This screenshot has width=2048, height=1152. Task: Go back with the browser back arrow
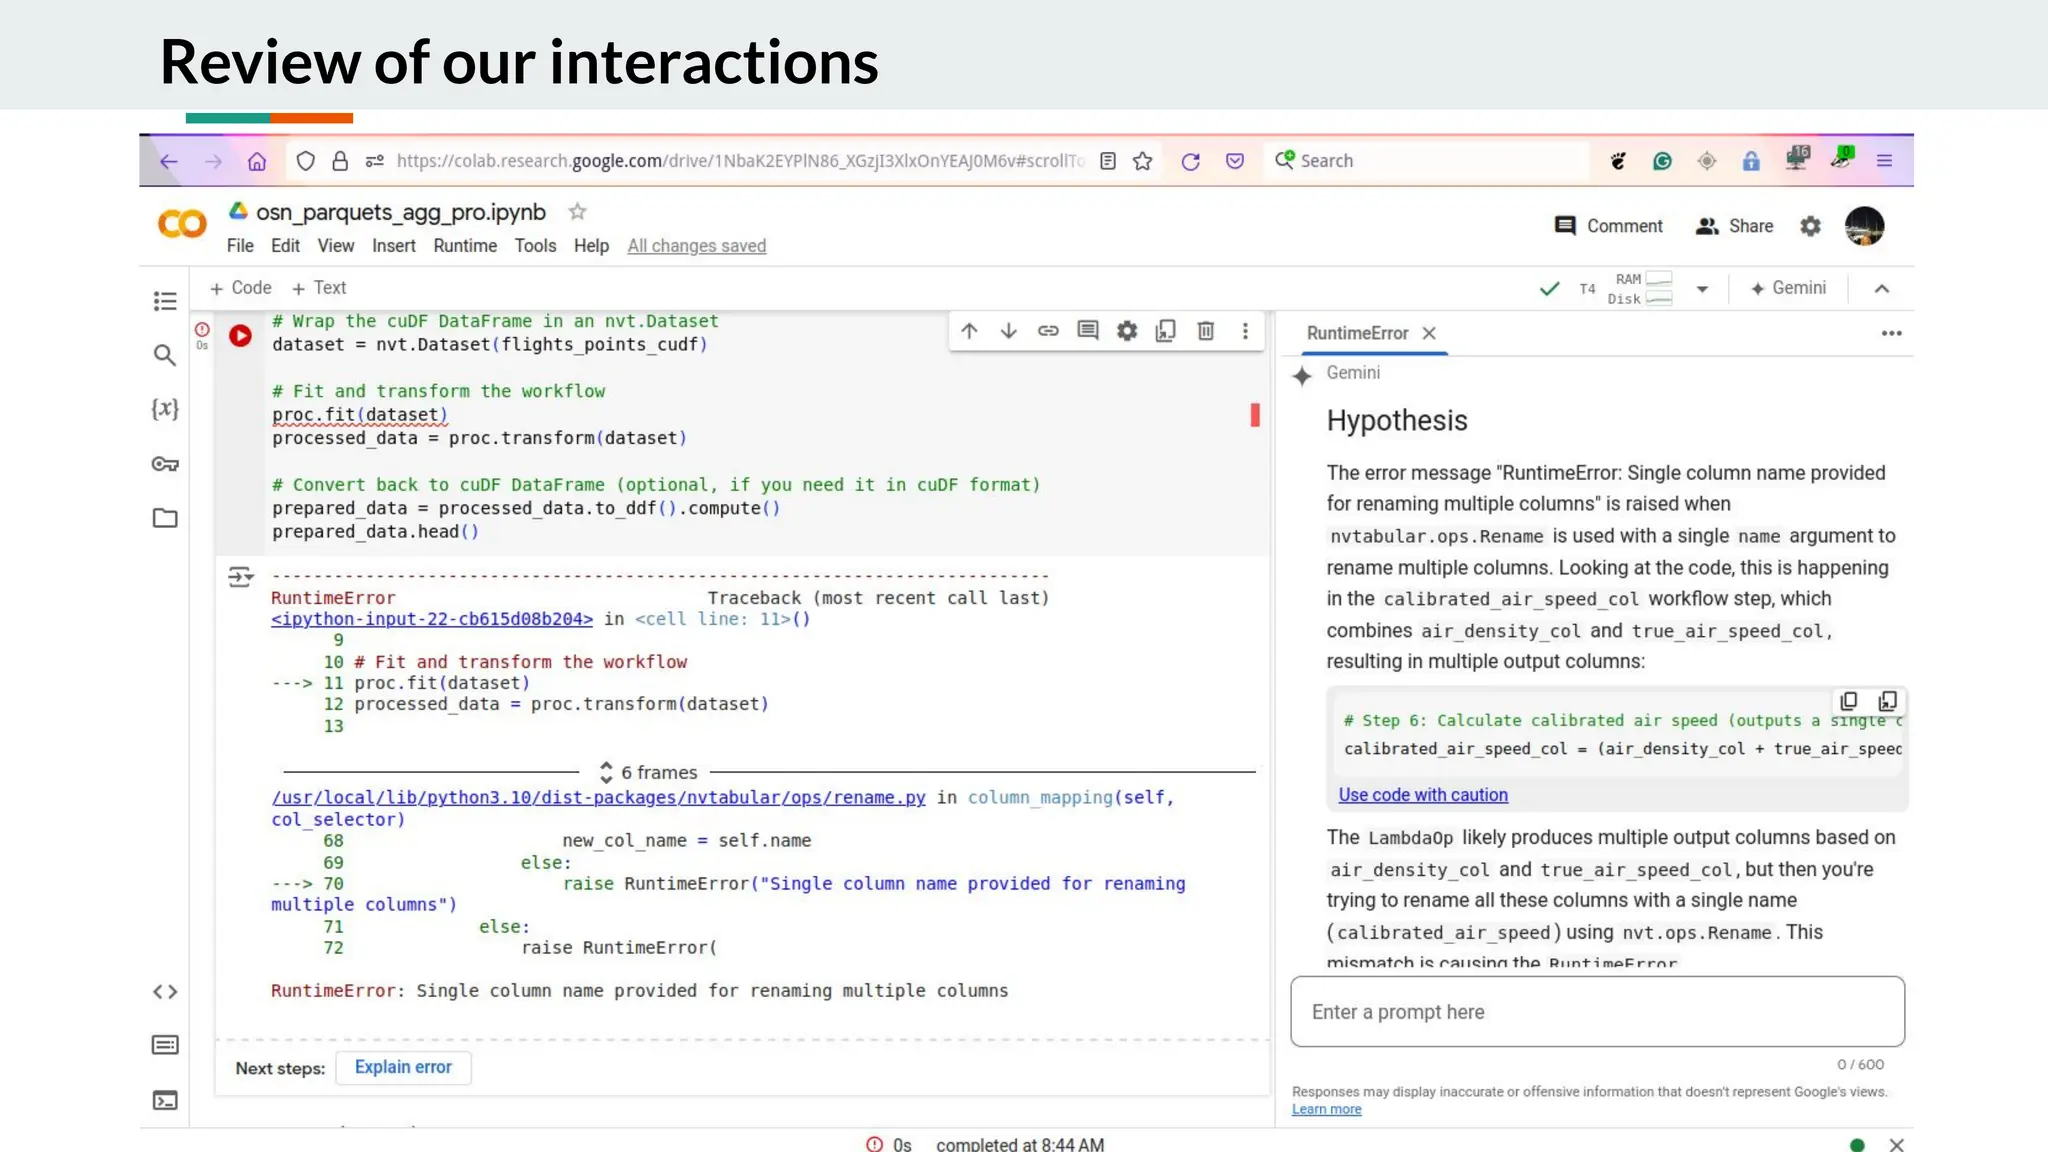tap(169, 161)
